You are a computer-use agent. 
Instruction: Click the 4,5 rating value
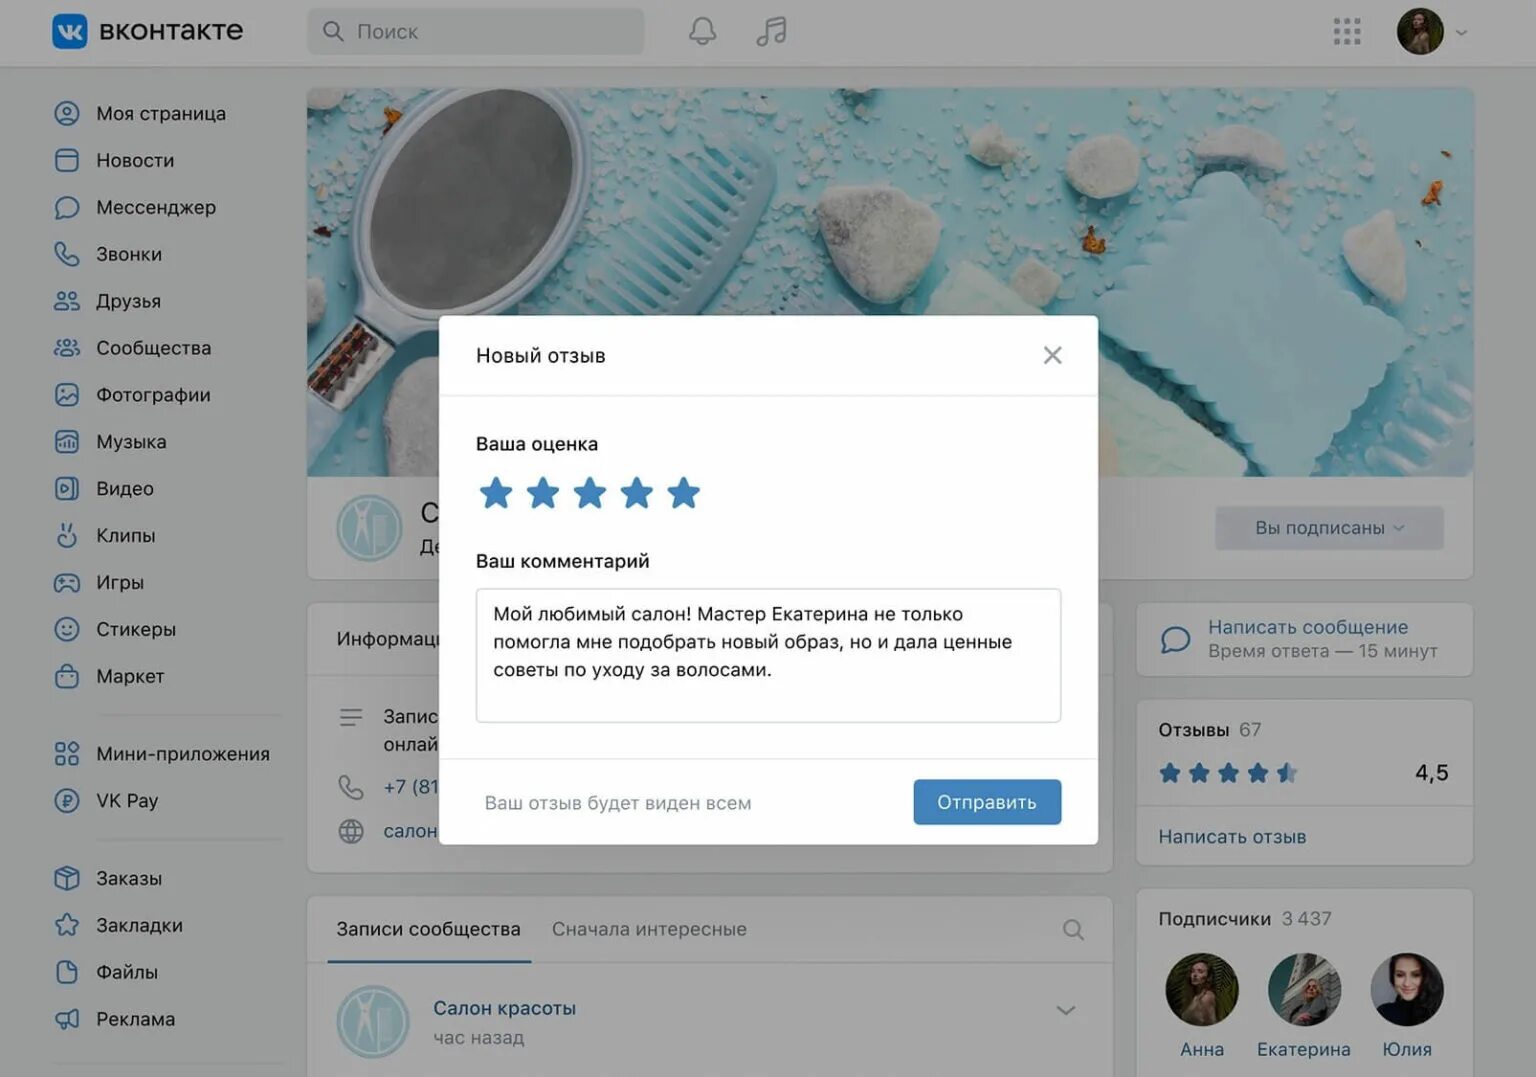(x=1431, y=773)
